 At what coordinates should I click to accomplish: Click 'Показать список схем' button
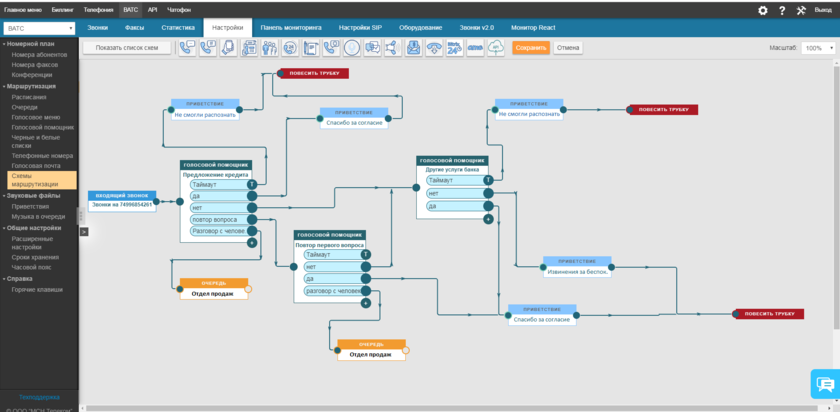pyautogui.click(x=126, y=47)
